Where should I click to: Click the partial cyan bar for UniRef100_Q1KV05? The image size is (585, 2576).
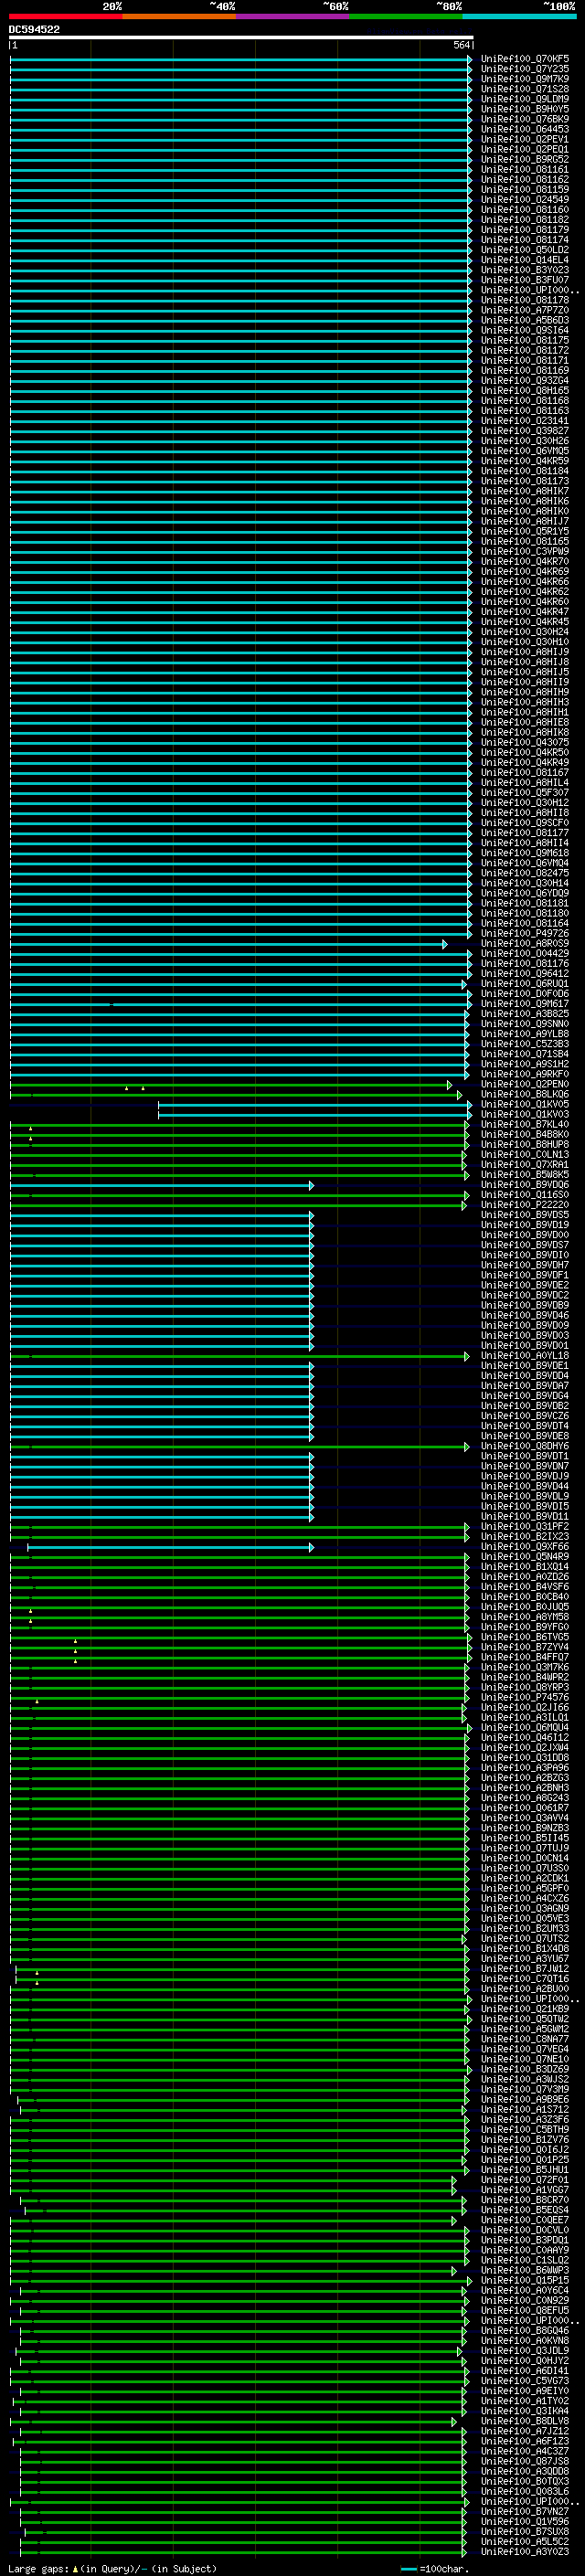tap(315, 1104)
